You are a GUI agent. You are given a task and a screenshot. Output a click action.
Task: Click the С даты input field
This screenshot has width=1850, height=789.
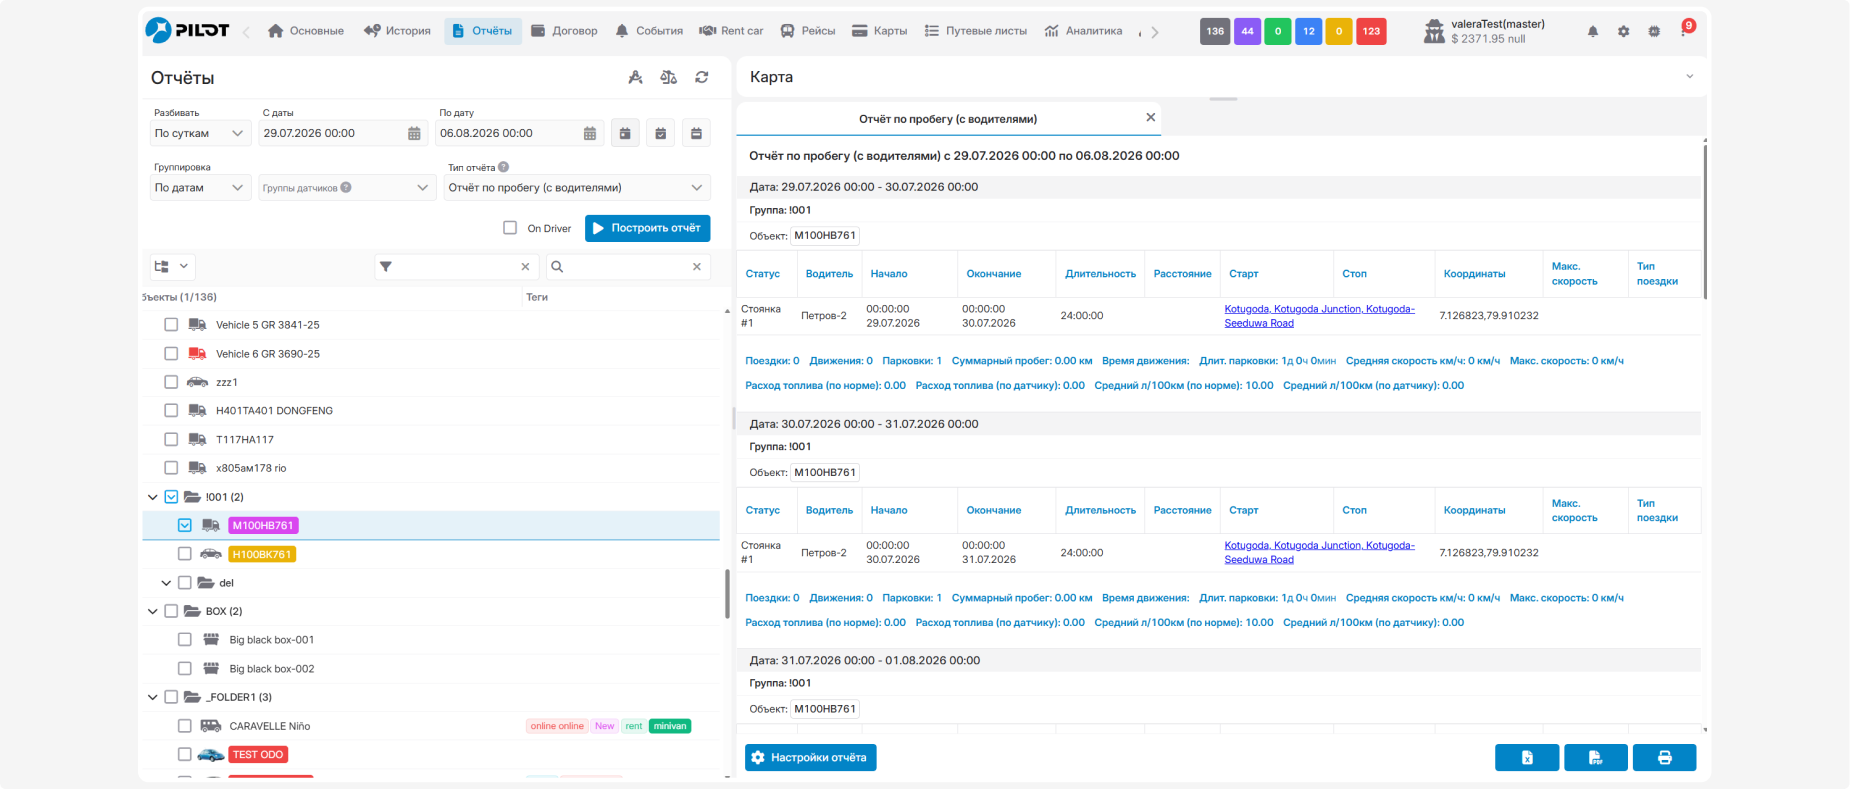coord(343,133)
